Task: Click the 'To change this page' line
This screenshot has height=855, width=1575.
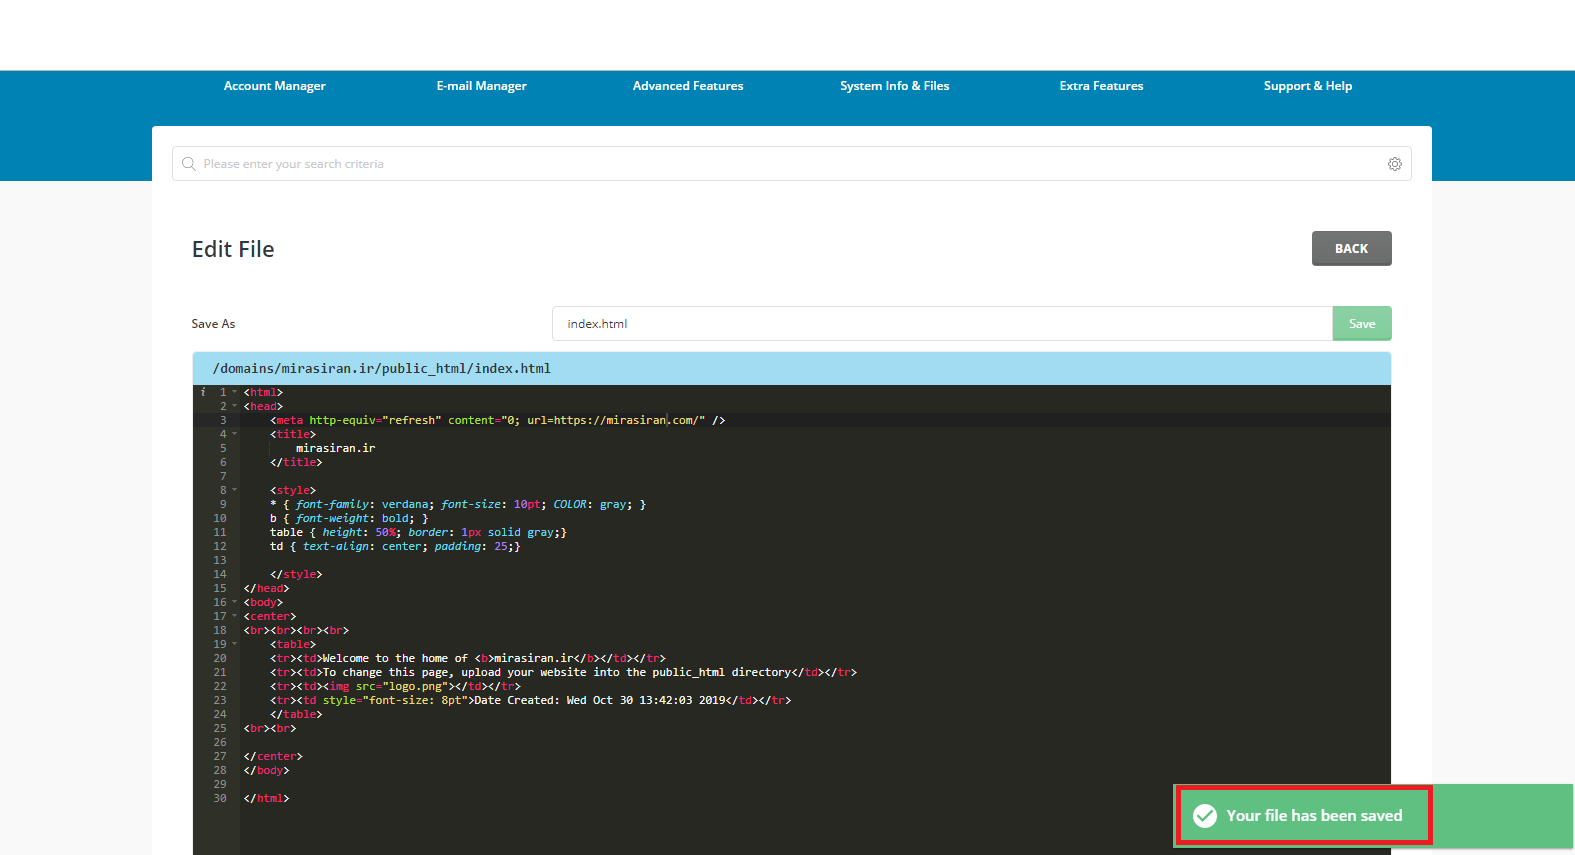Action: [563, 672]
